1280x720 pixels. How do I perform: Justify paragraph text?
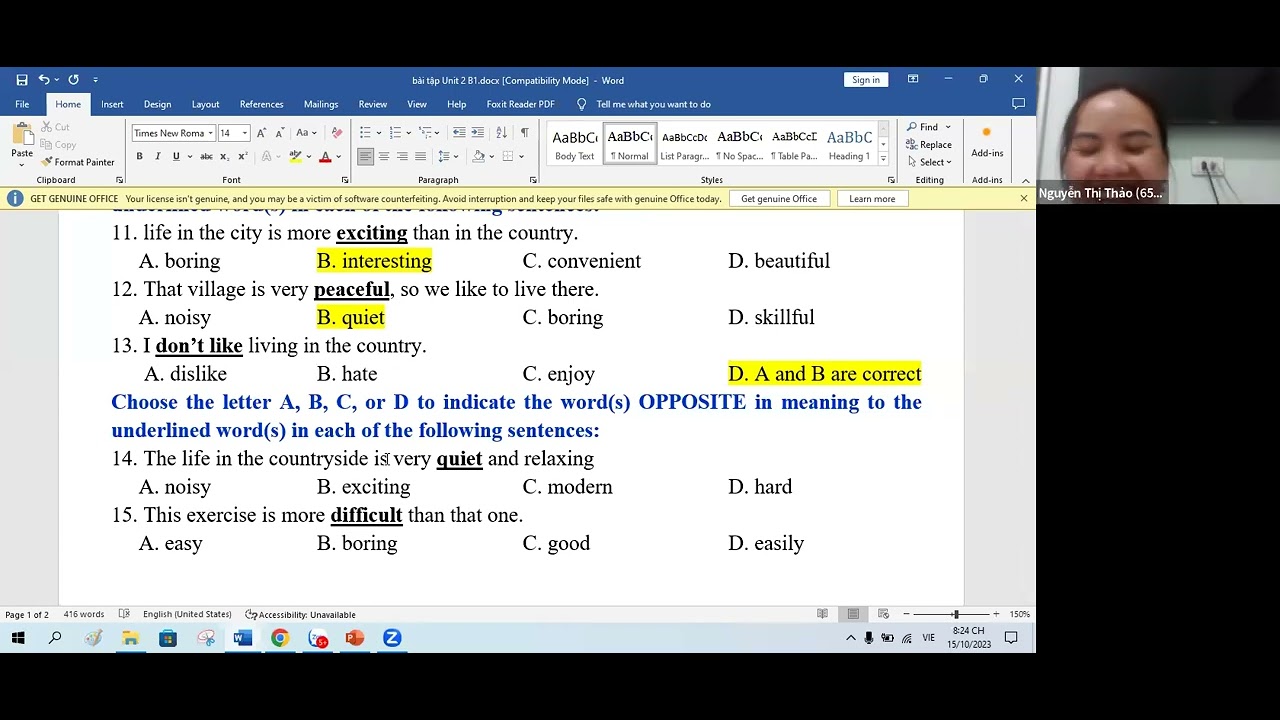click(420, 156)
